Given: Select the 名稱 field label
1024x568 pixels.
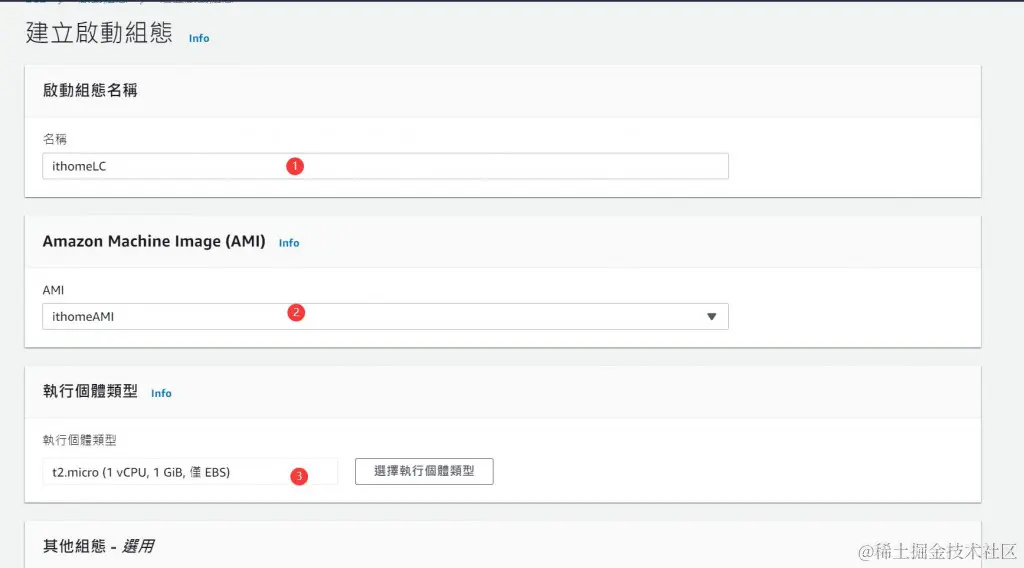Looking at the screenshot, I should point(55,139).
